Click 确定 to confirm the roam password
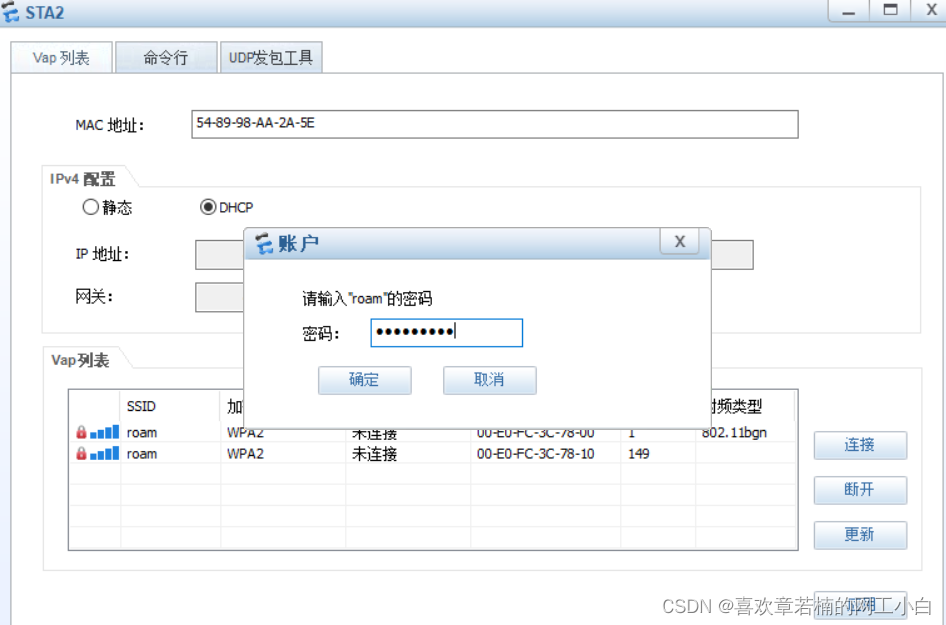The height and width of the screenshot is (625, 946). [x=364, y=380]
